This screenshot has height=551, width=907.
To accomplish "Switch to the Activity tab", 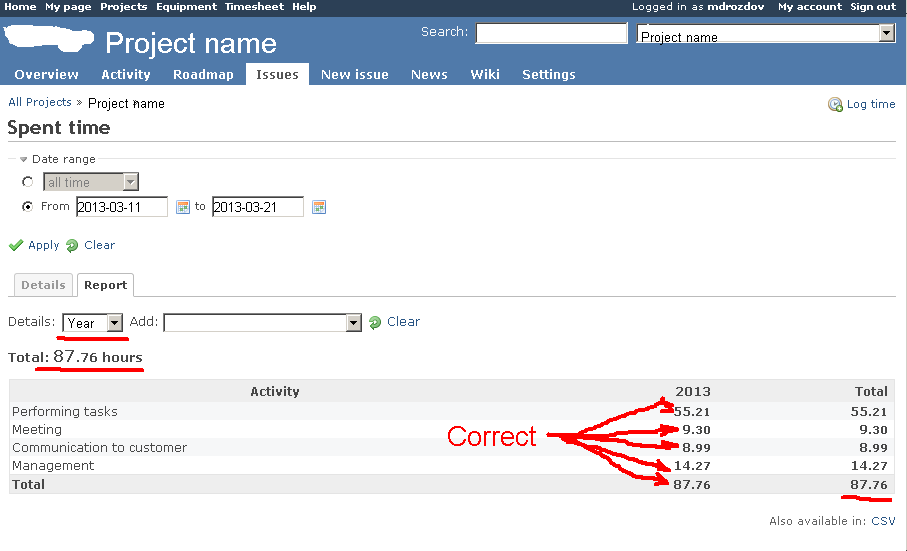I will 126,75.
